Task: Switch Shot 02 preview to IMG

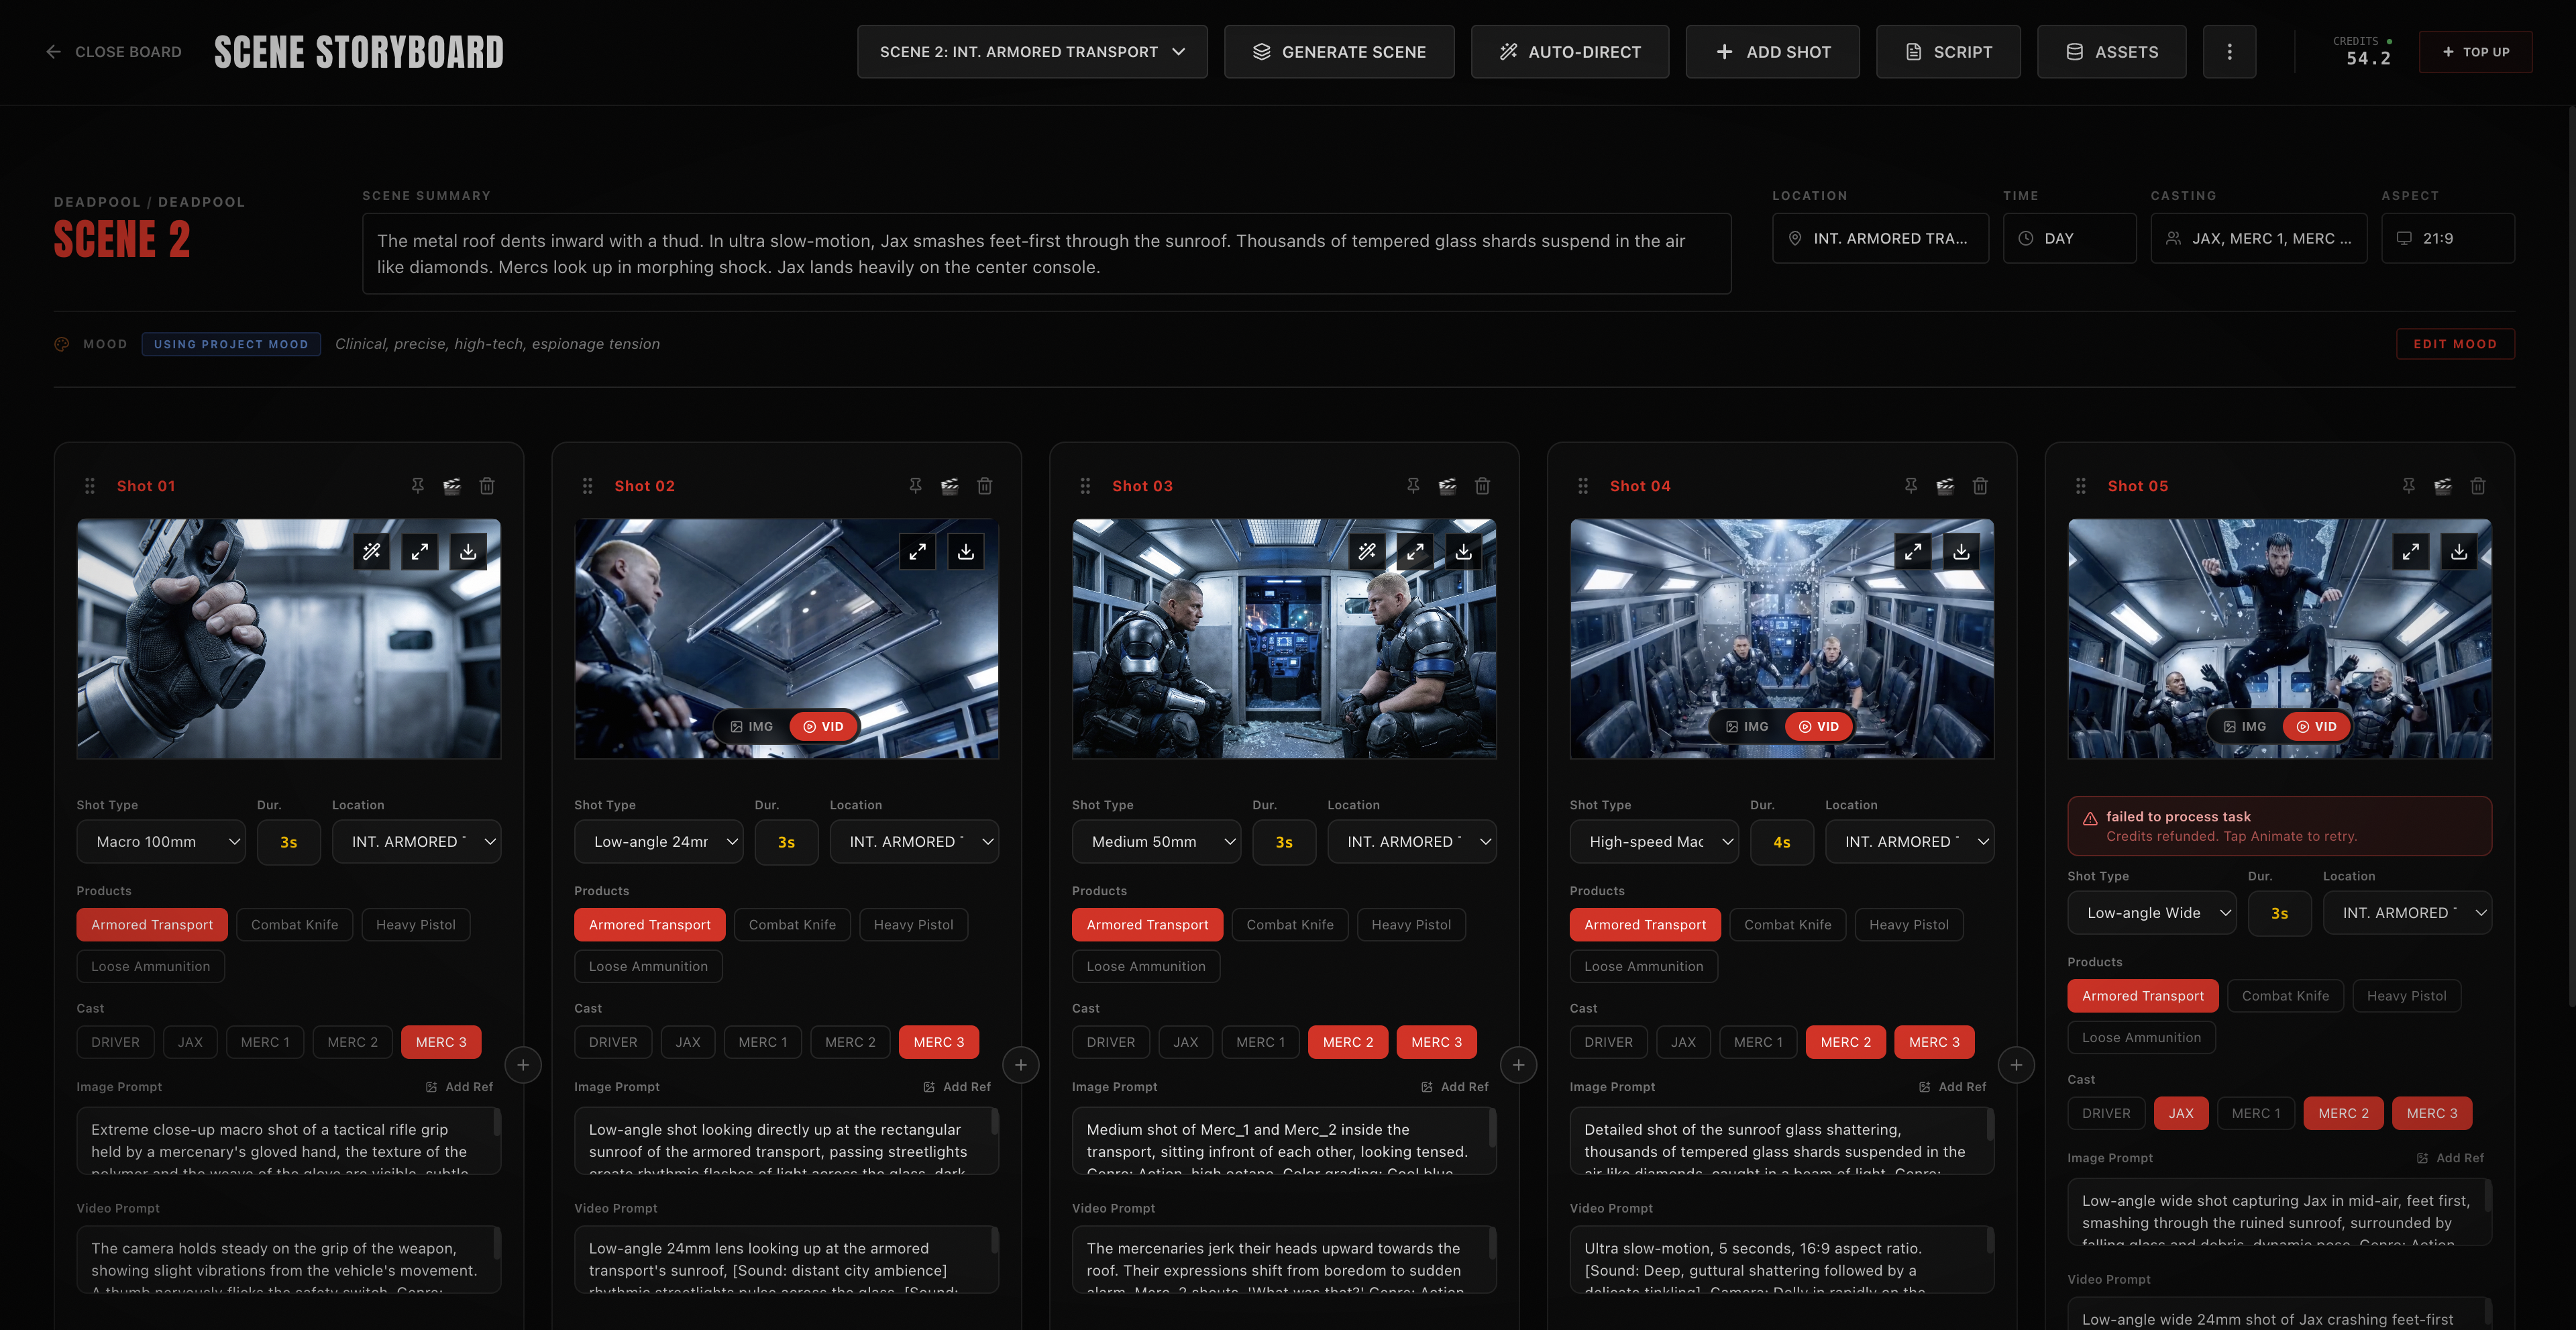Action: pos(751,726)
